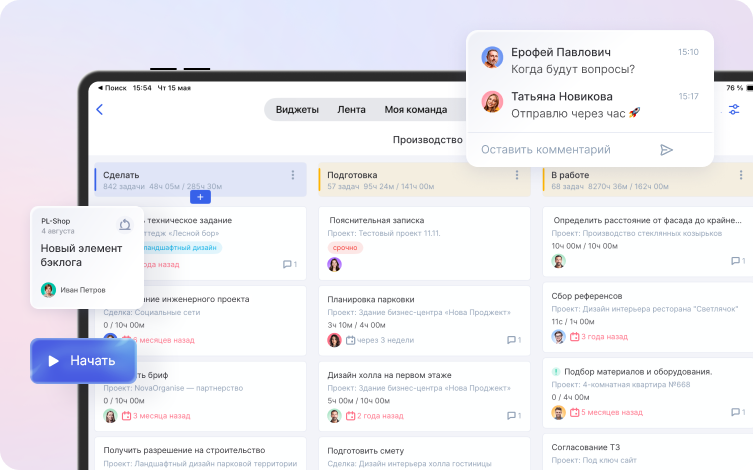Switch to the Лента tab
The width and height of the screenshot is (753, 470).
[x=351, y=109]
